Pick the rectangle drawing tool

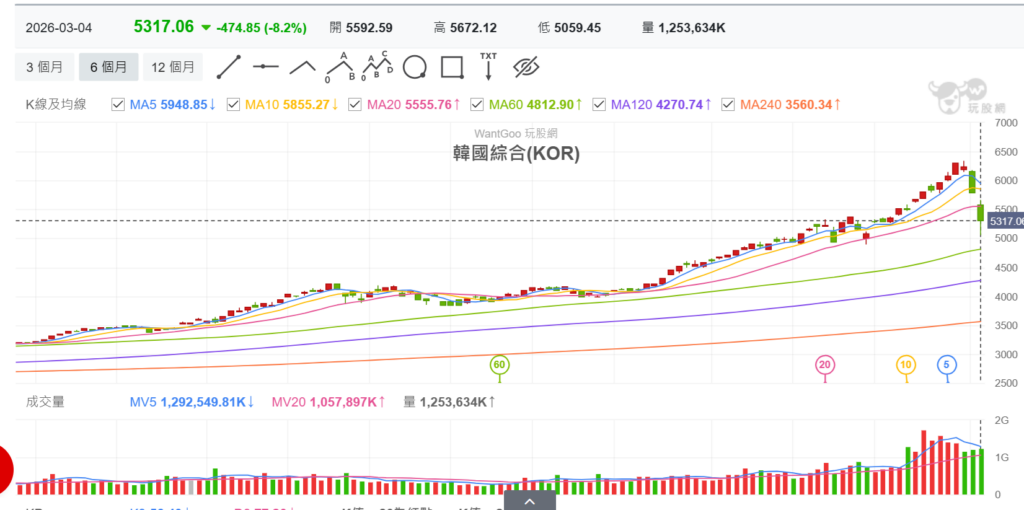(x=451, y=67)
